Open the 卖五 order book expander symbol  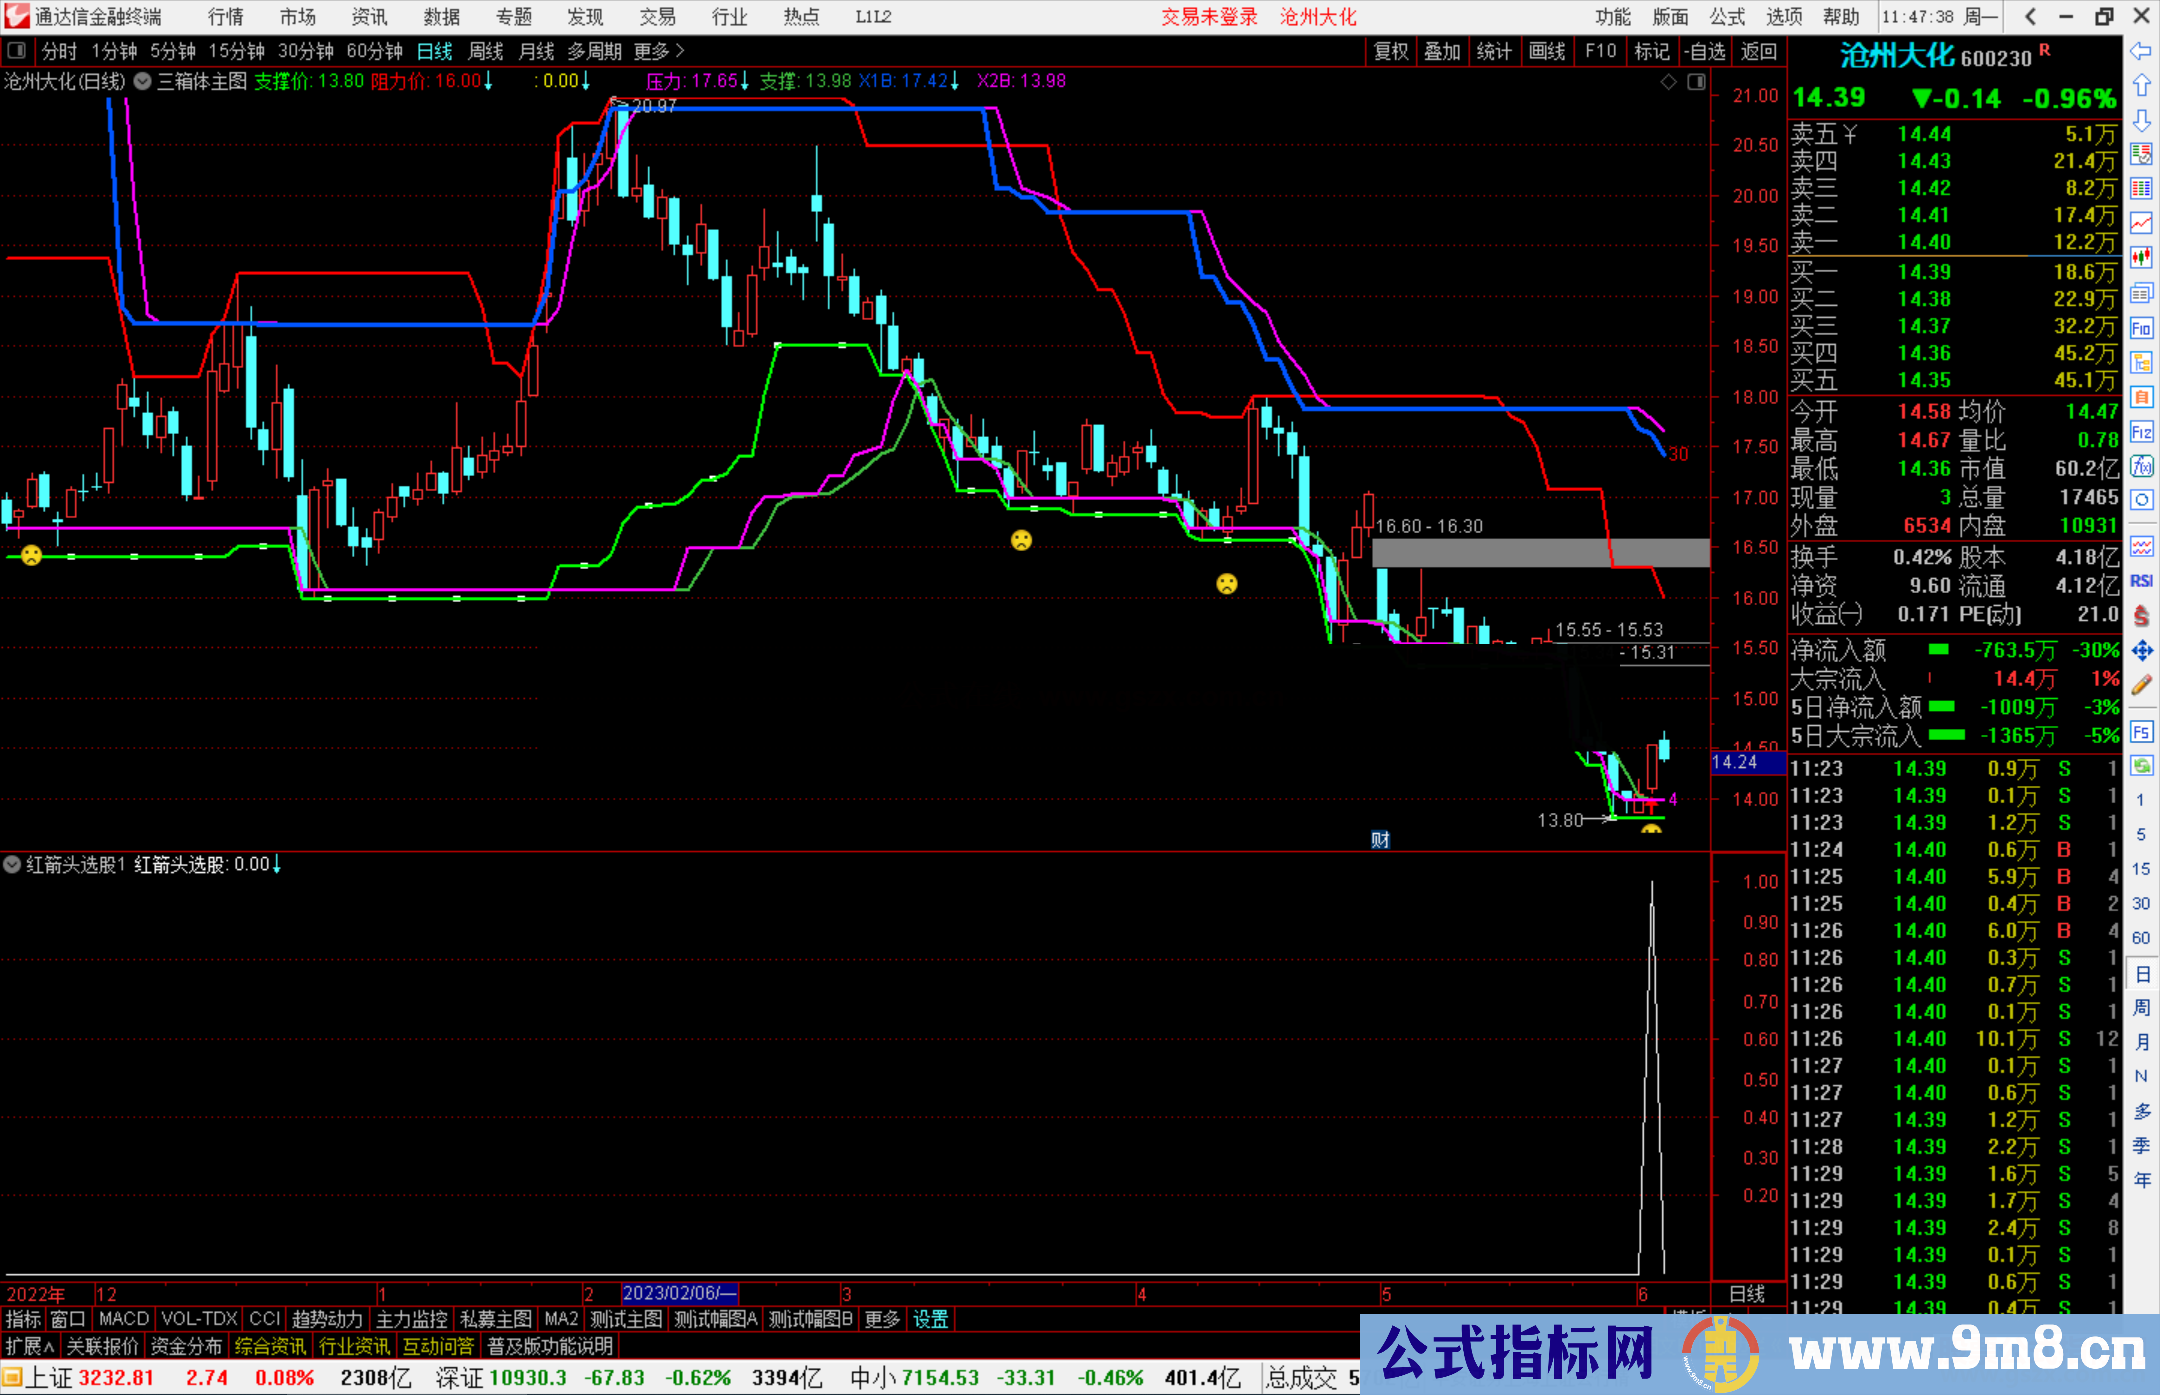pos(1850,134)
